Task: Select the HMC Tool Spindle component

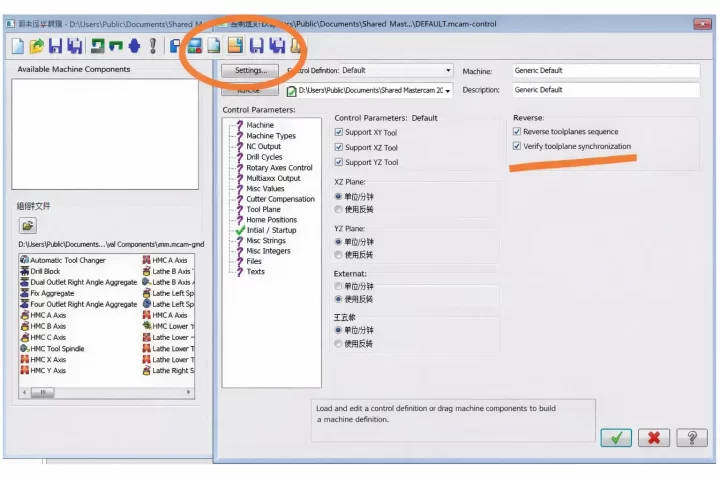Action: [x=52, y=349]
